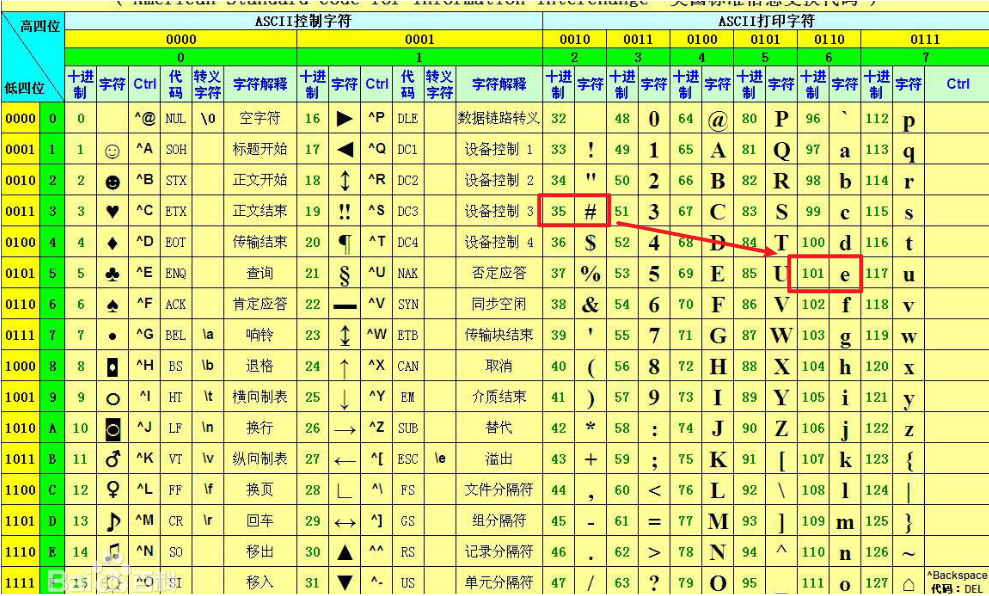This screenshot has height=596, width=989.
Task: Select the heart symbol at decimal 3
Action: coord(112,208)
